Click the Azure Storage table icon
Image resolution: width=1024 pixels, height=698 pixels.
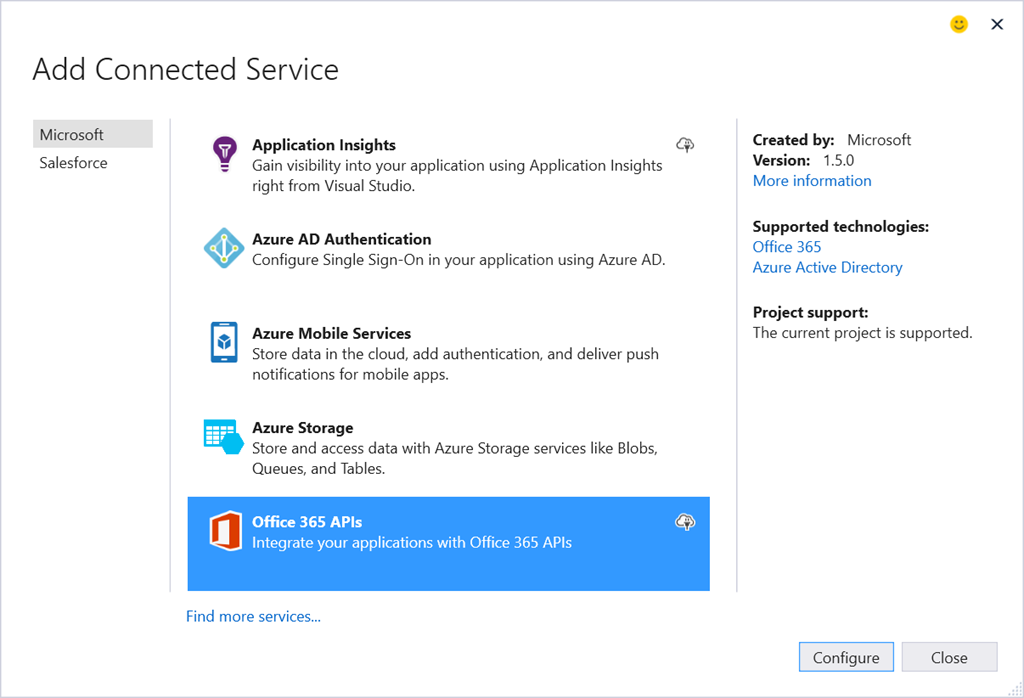click(223, 436)
